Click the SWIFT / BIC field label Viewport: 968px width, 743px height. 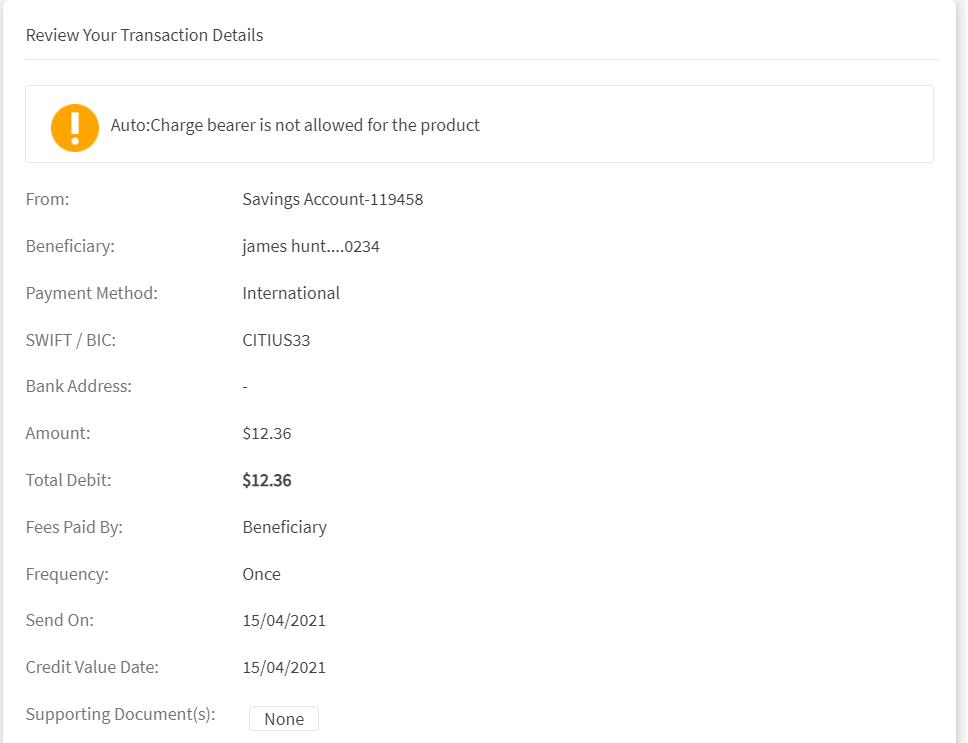(70, 340)
